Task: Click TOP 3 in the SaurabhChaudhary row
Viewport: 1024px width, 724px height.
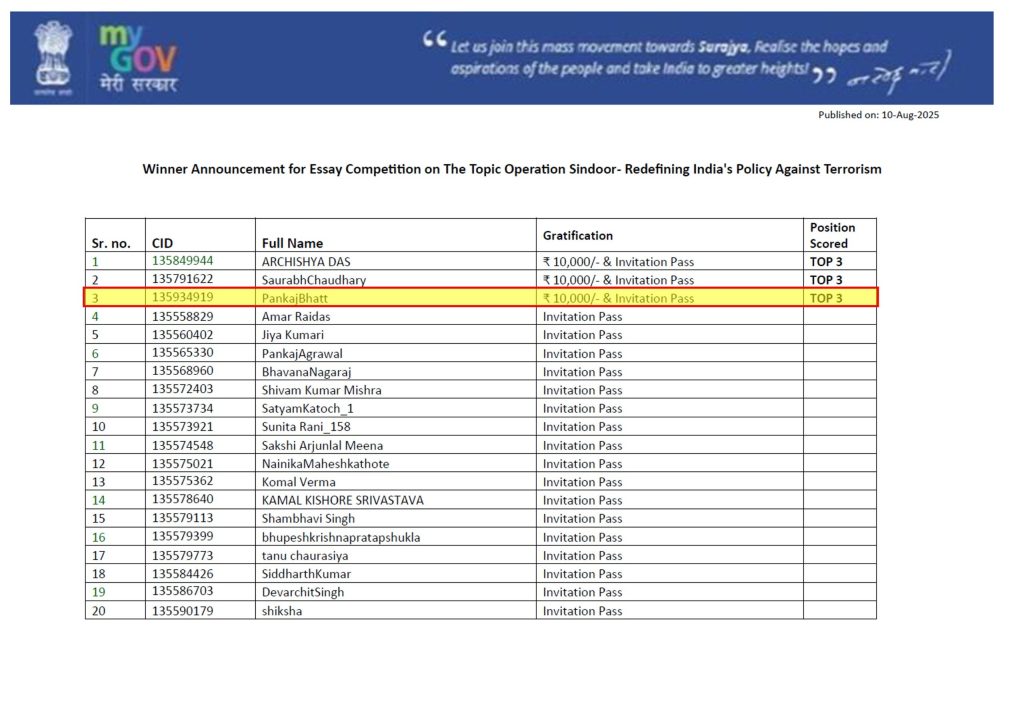Action: pos(826,280)
